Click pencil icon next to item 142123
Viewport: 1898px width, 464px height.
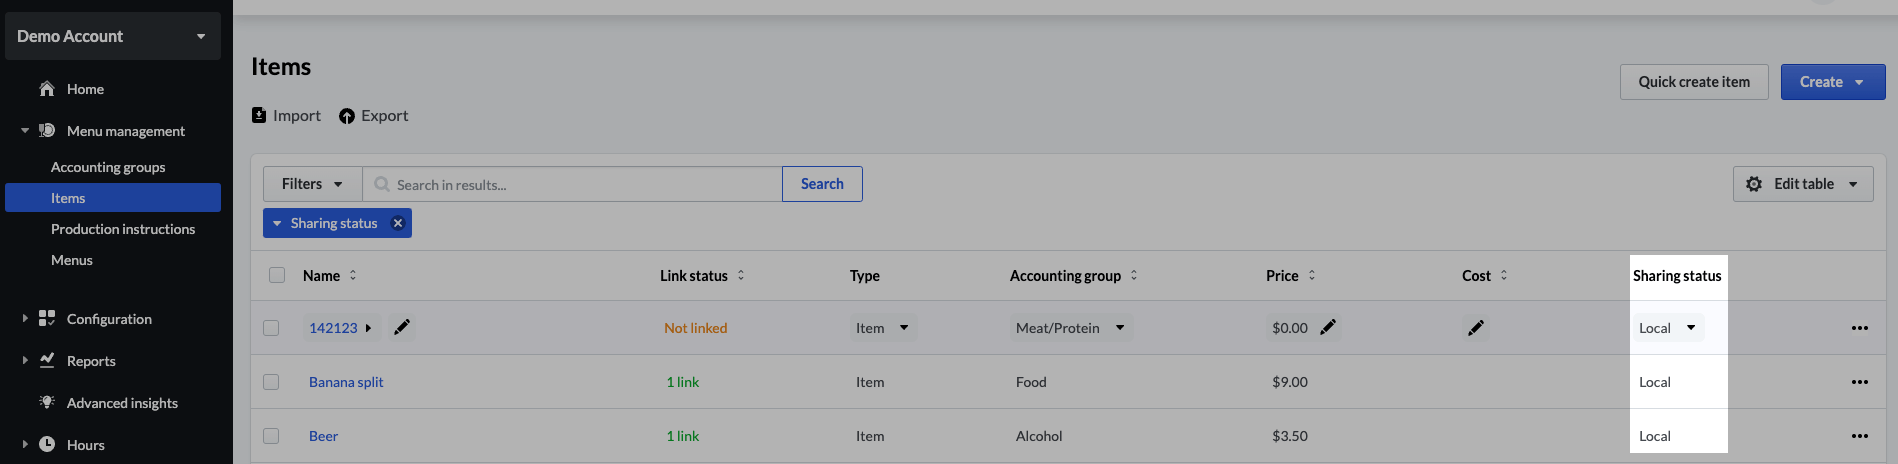point(402,328)
